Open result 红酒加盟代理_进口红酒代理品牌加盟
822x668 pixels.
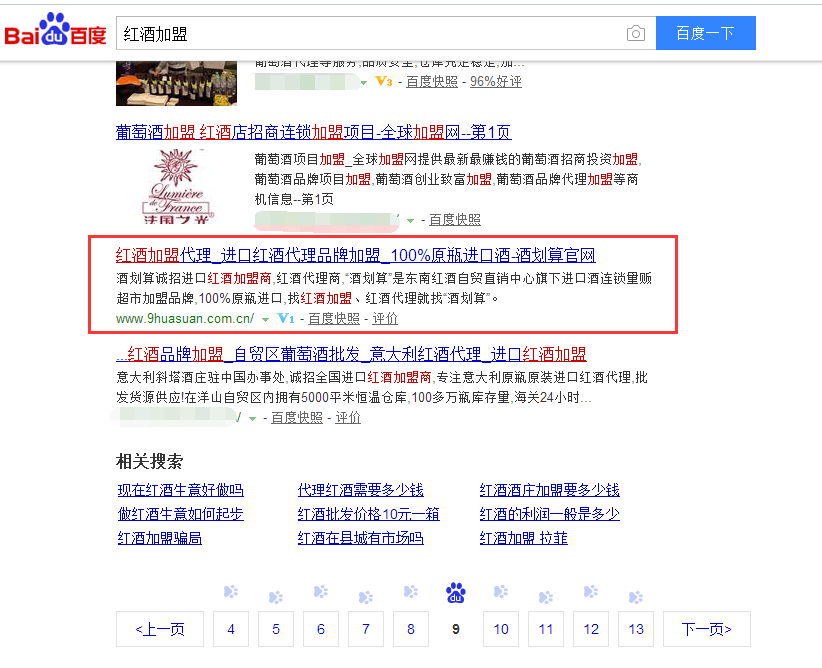(x=355, y=255)
